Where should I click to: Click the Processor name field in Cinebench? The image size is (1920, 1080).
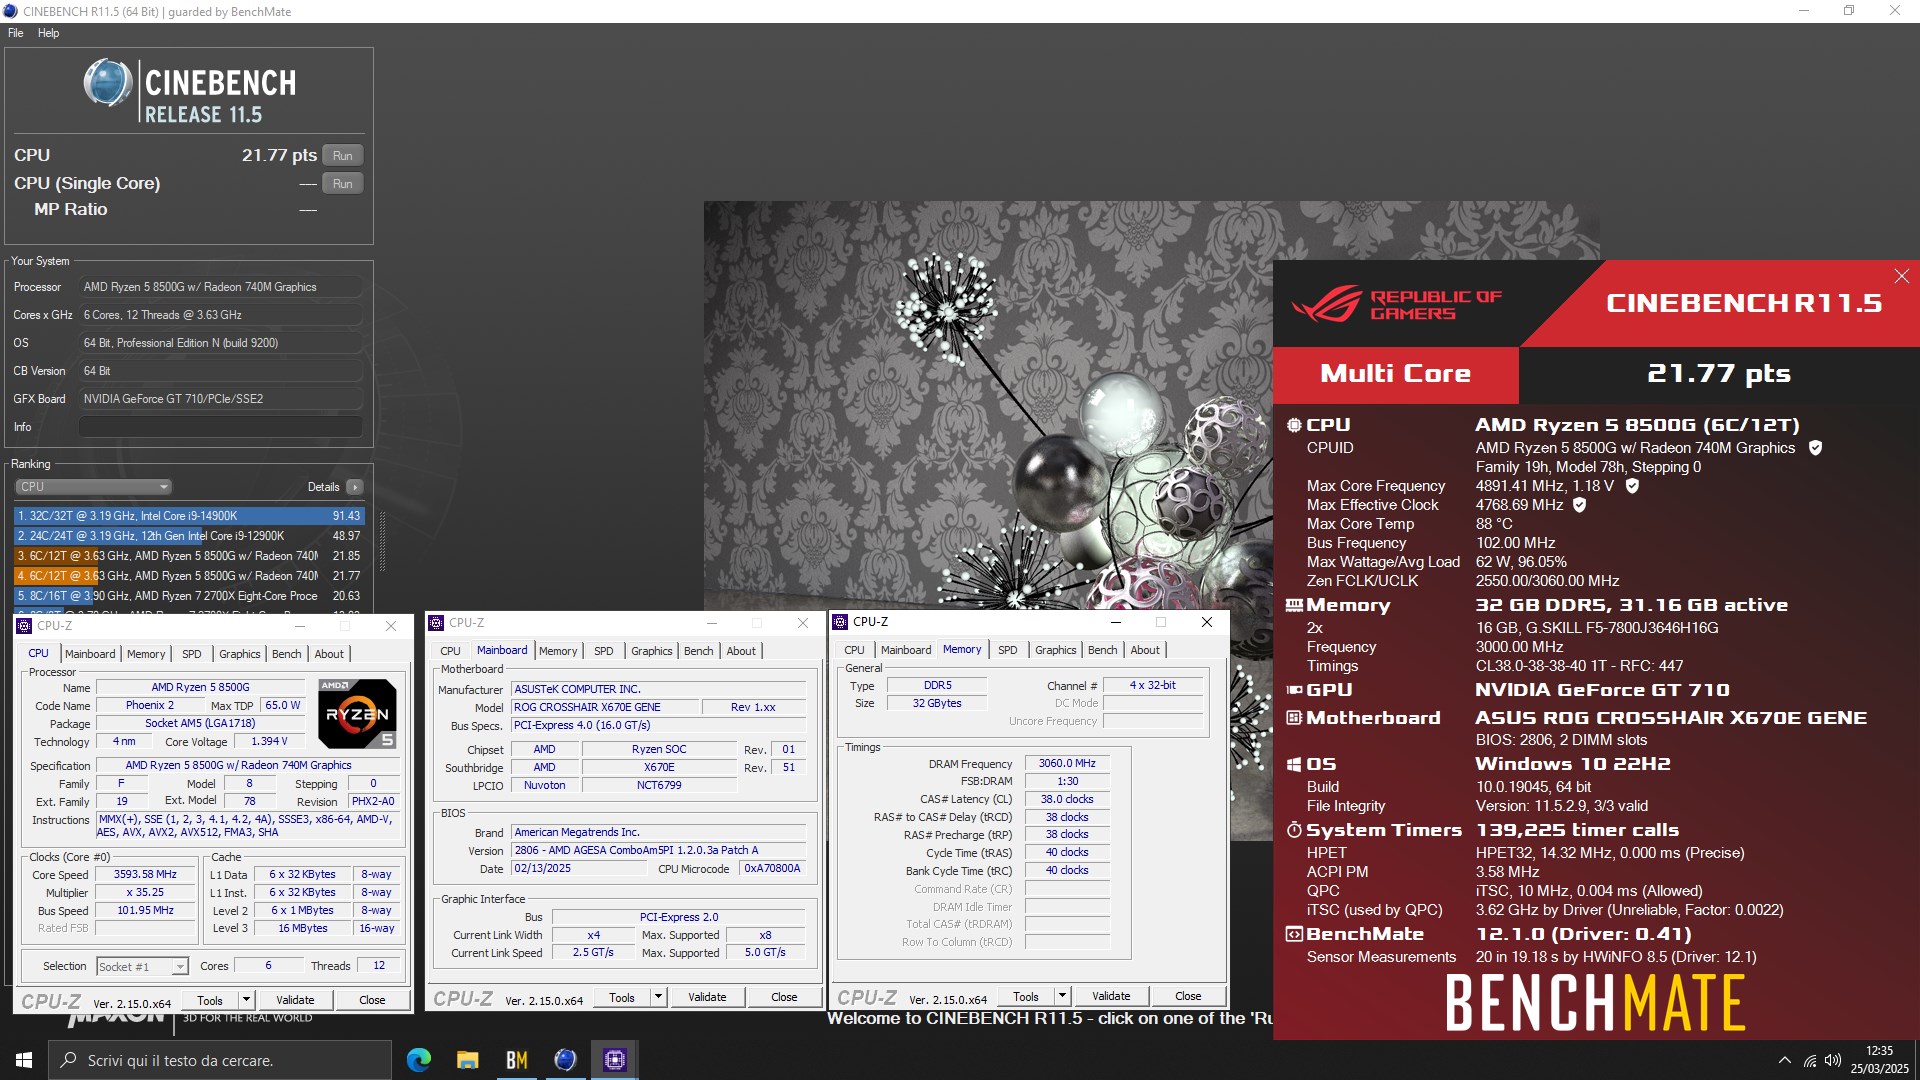(221, 287)
